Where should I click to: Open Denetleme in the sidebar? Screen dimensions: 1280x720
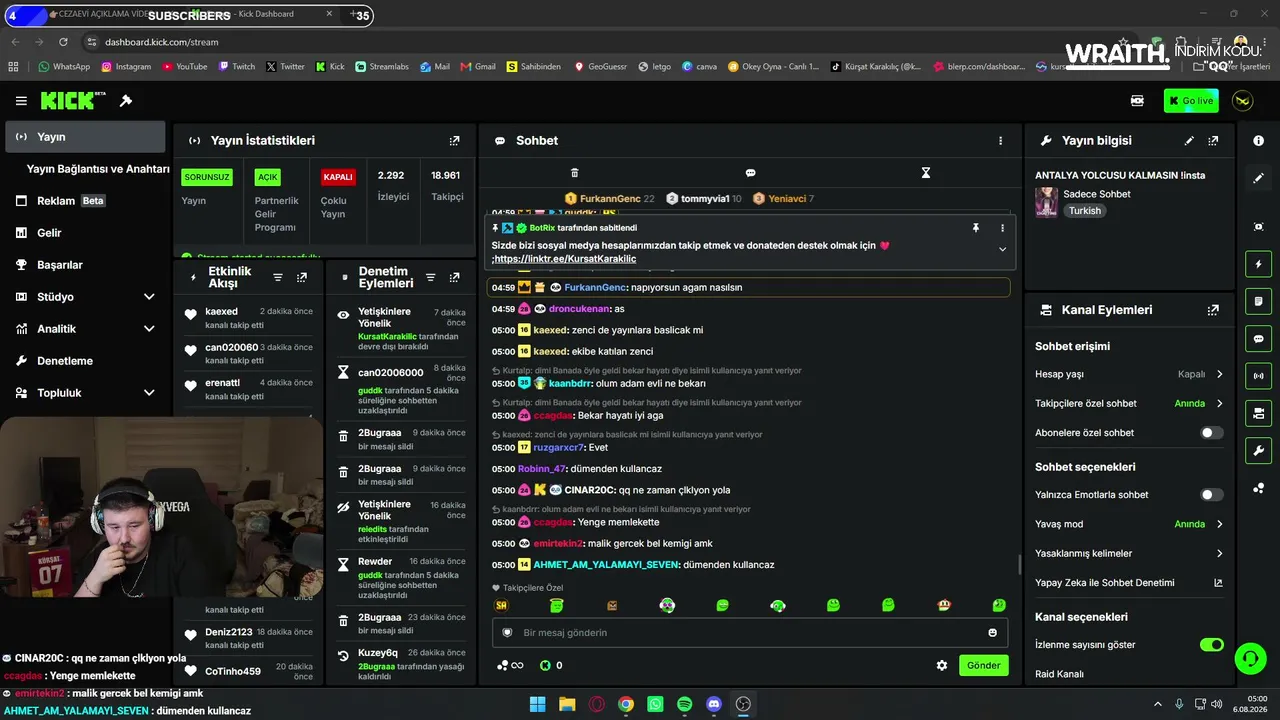[85, 361]
